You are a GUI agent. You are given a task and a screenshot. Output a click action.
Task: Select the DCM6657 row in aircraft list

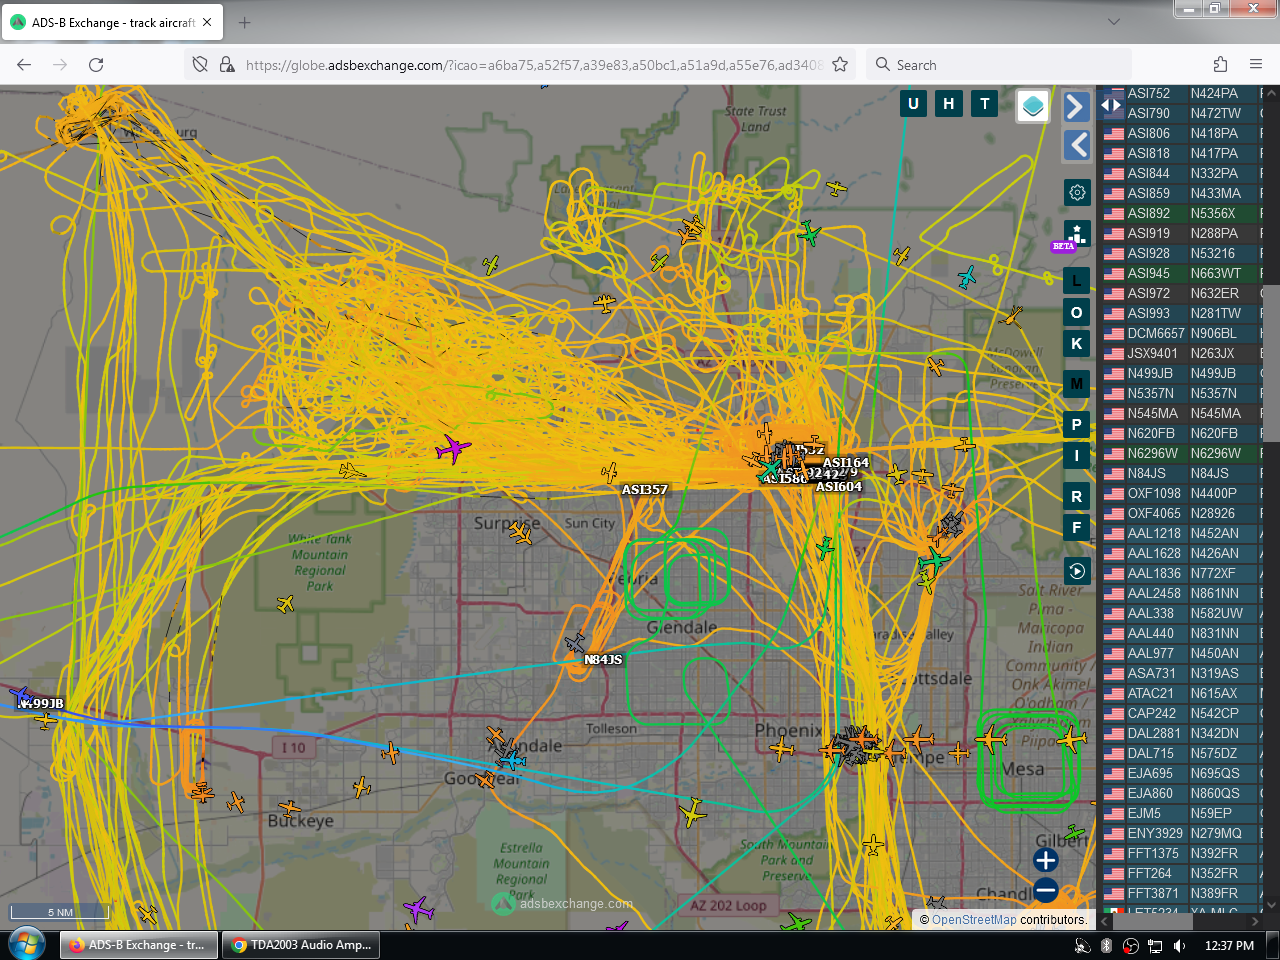click(1182, 333)
